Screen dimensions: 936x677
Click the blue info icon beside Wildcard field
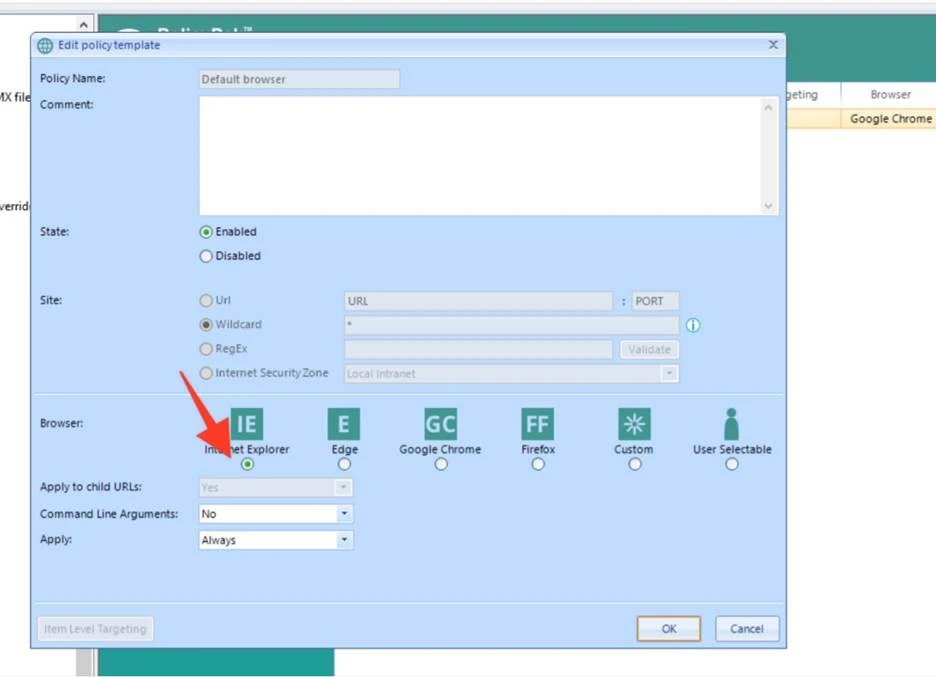693,325
